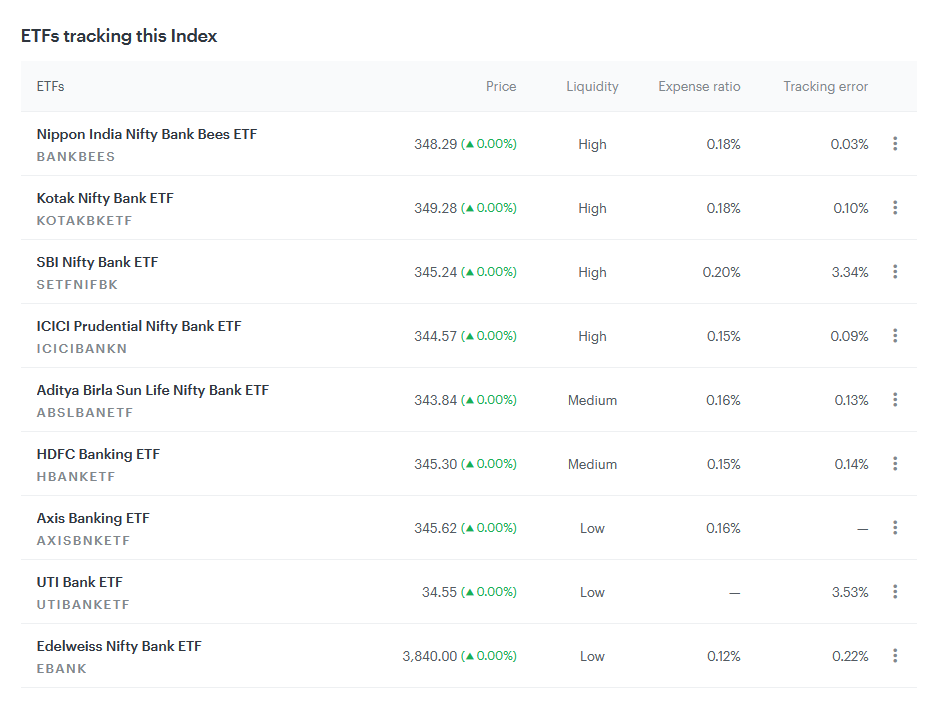This screenshot has height=708, width=935.
Task: Open three-dot menu for Edelweiss Nifty Bank ETF
Action: pos(895,656)
